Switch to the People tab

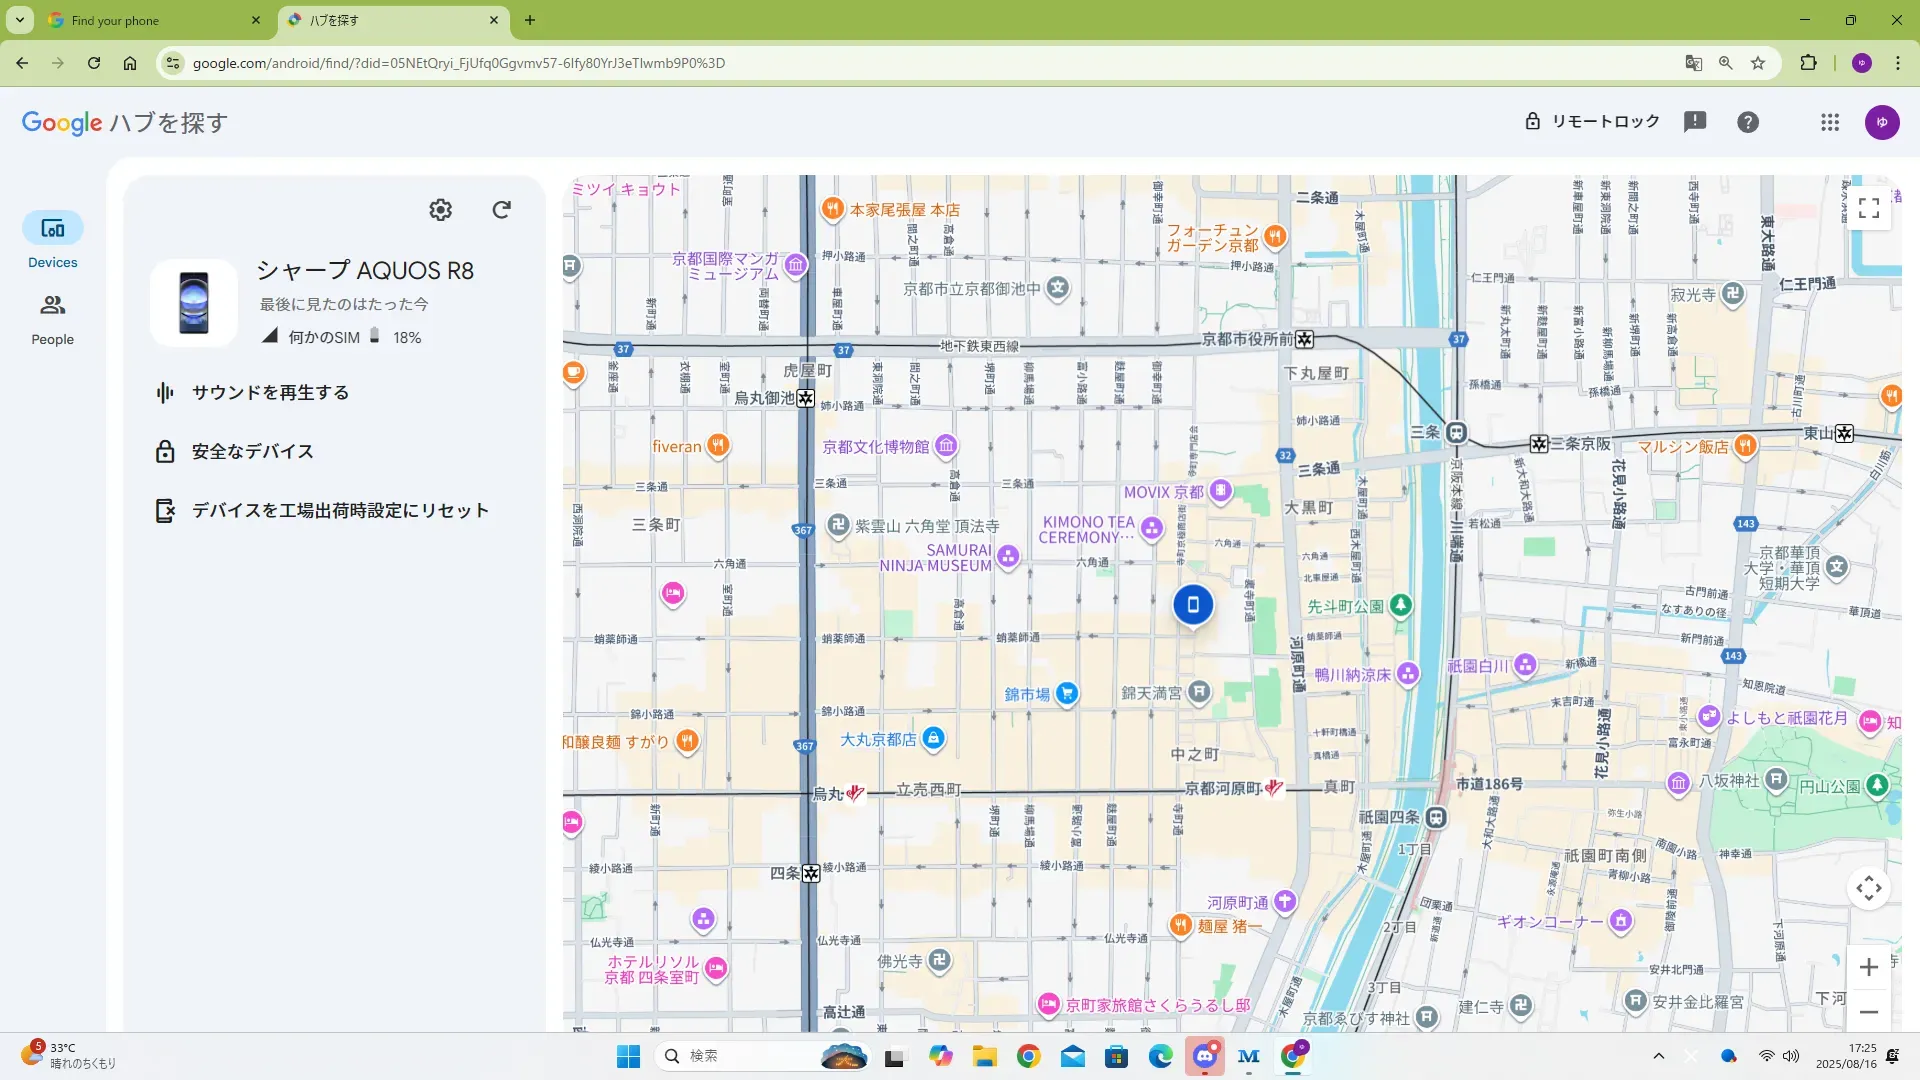pyautogui.click(x=52, y=318)
